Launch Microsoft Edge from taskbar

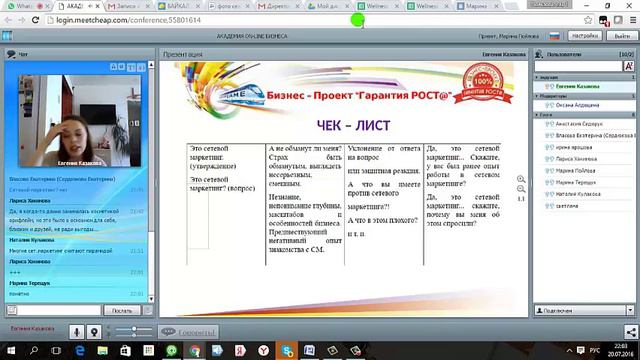(80, 351)
